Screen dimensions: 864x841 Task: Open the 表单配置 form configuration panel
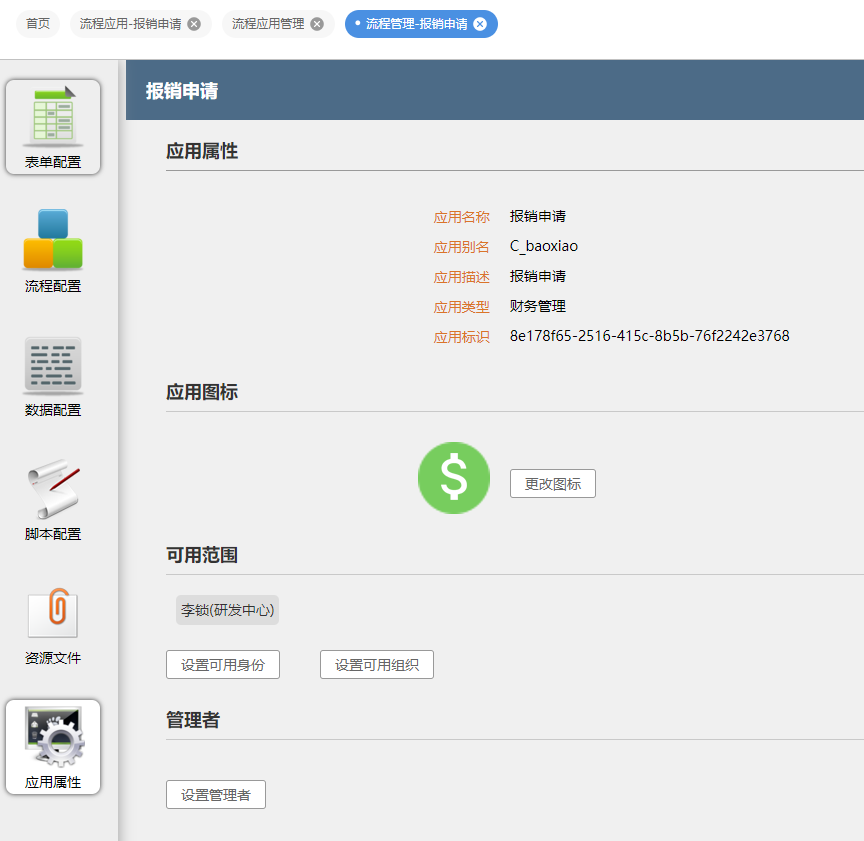53,127
